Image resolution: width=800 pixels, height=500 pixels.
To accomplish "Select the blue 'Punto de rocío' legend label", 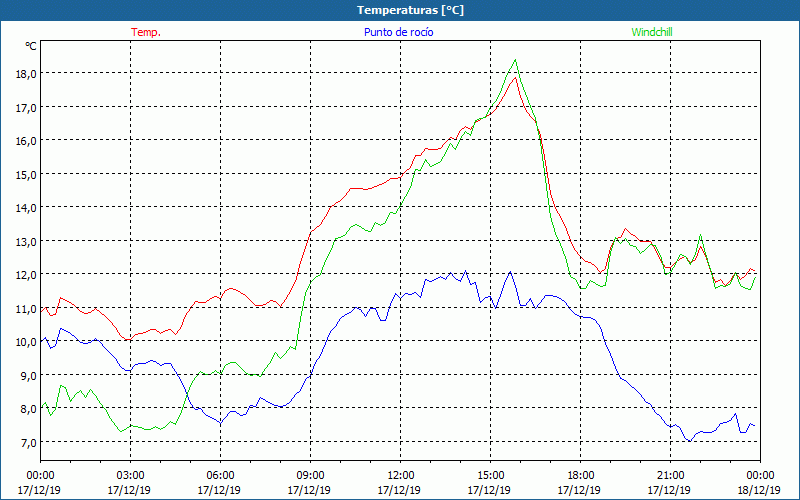I will click(398, 32).
